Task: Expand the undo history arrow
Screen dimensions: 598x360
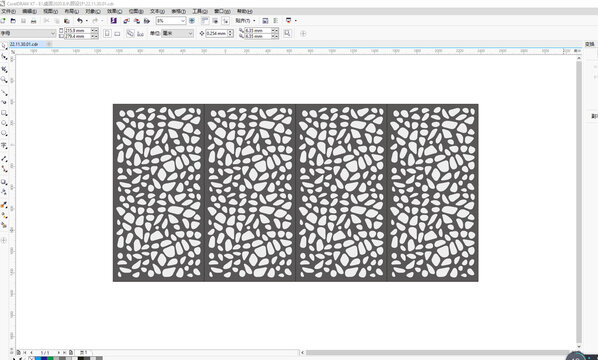Action: (87, 21)
